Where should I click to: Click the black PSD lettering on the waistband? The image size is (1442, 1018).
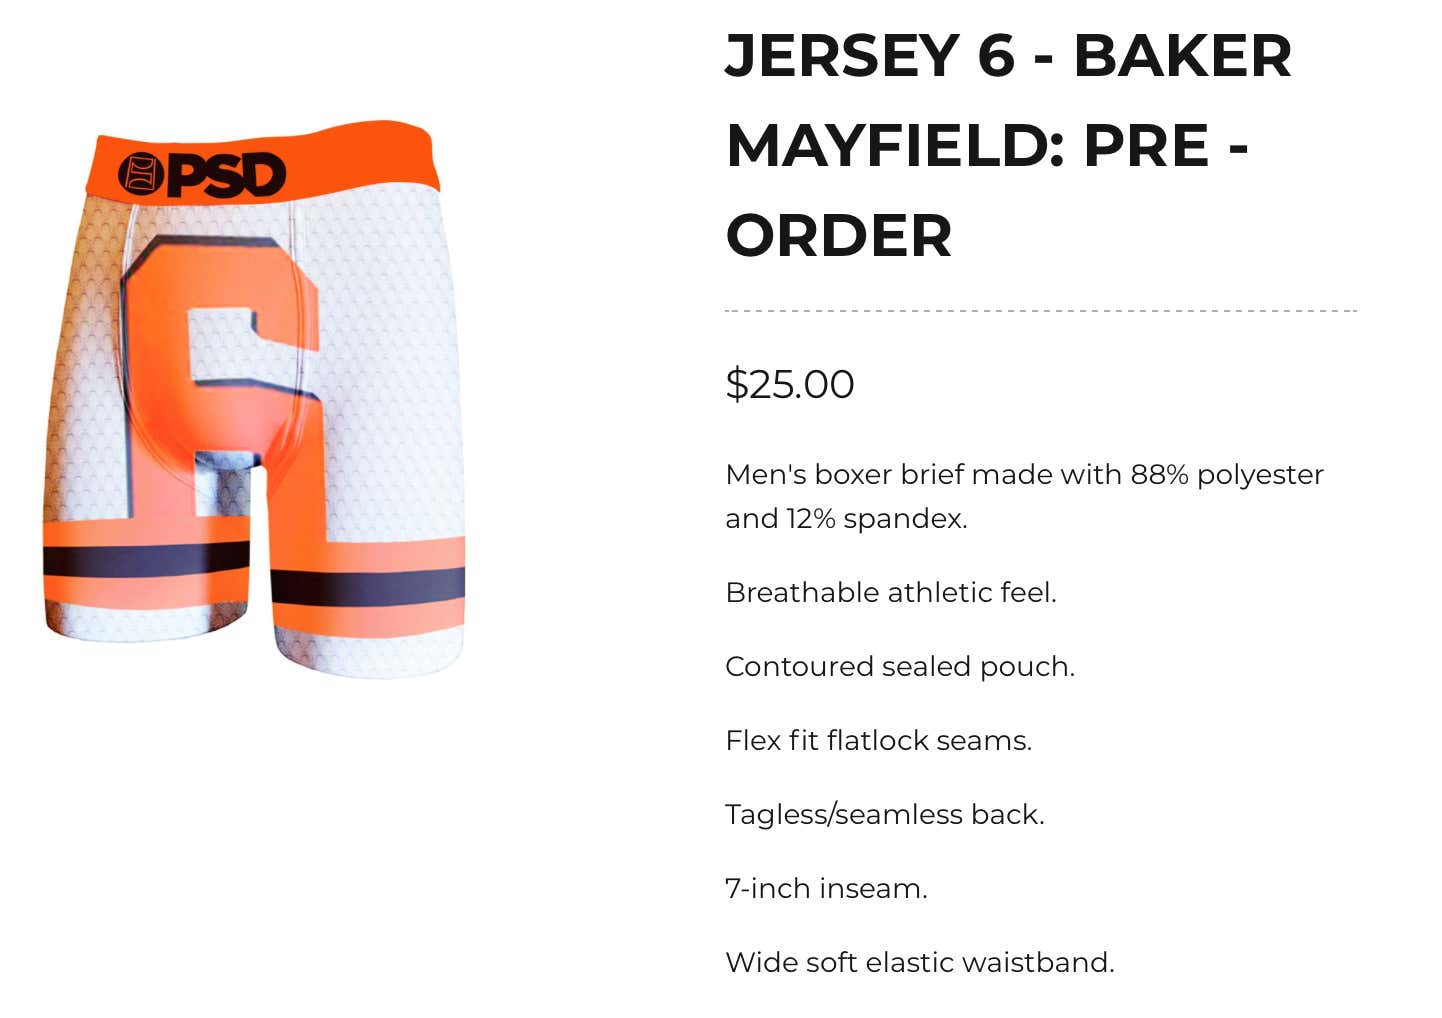point(227,176)
